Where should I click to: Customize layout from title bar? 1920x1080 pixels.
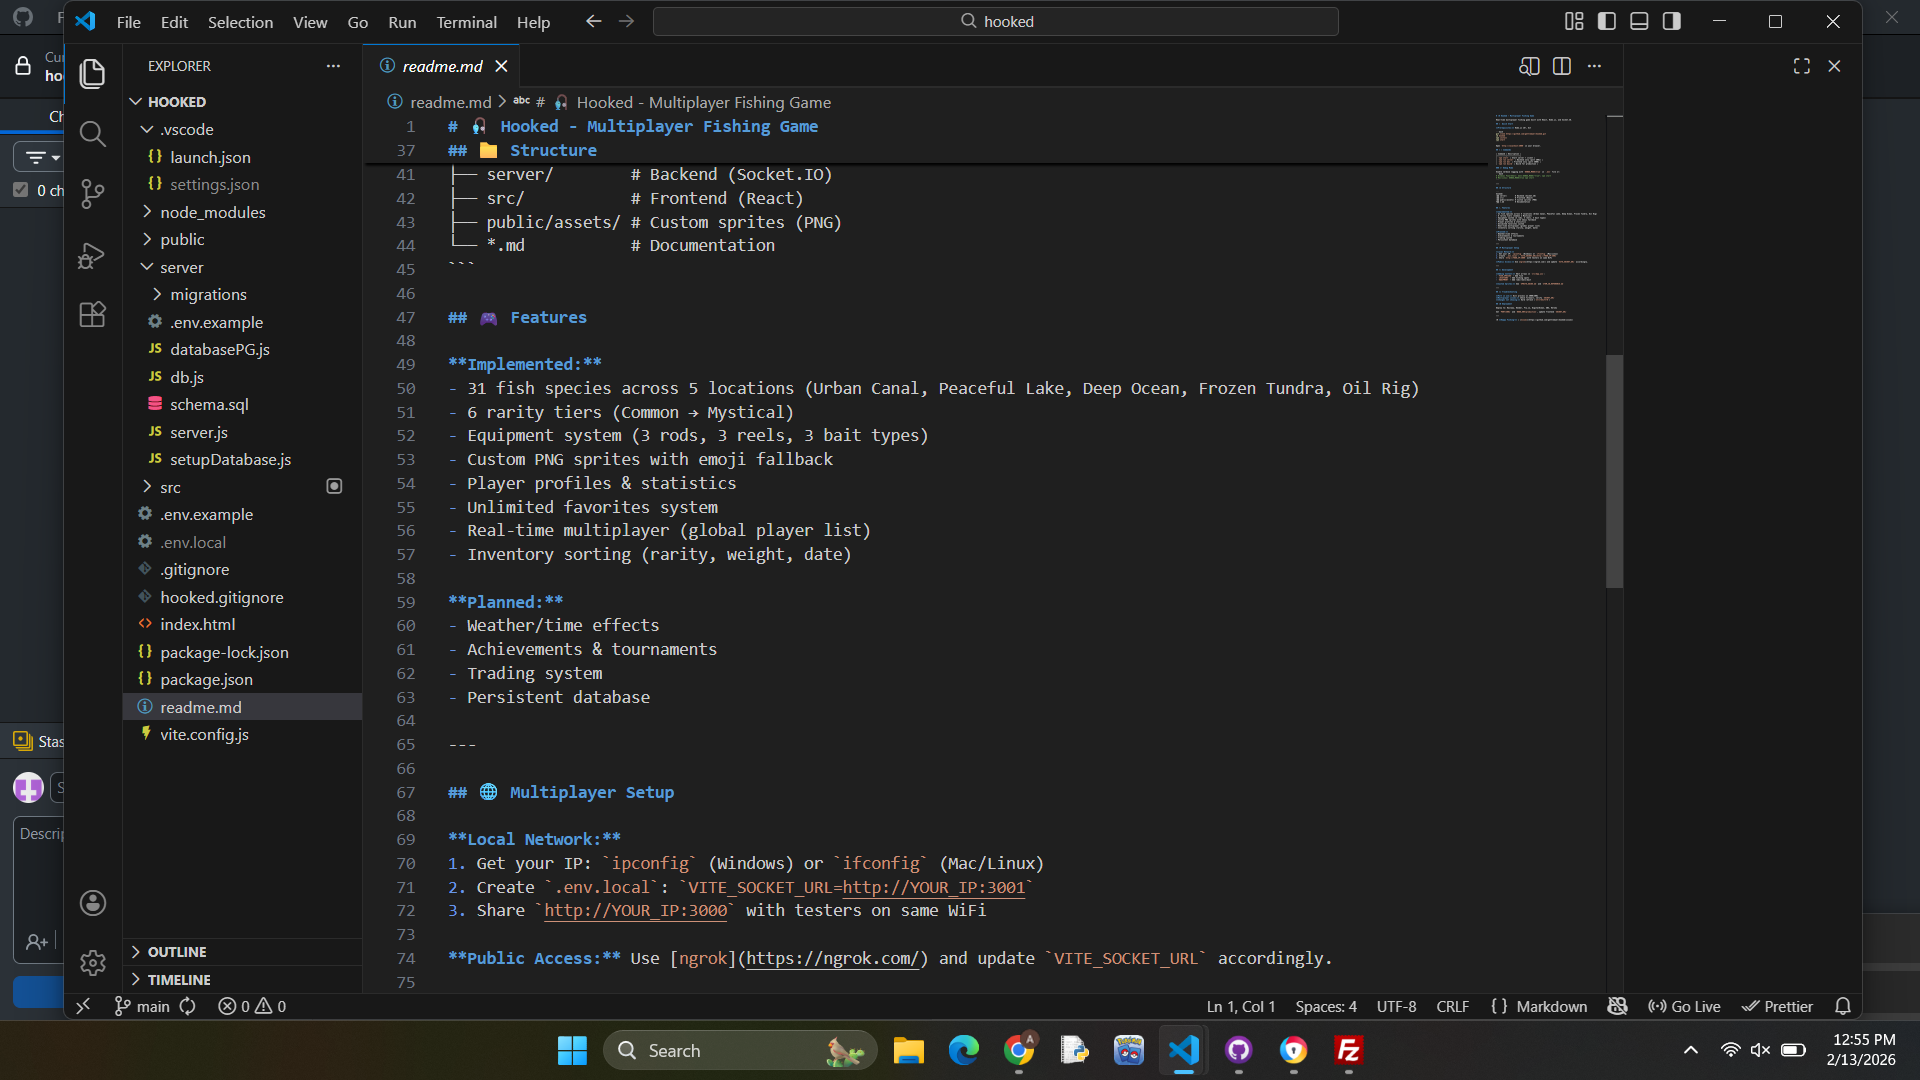coord(1574,21)
